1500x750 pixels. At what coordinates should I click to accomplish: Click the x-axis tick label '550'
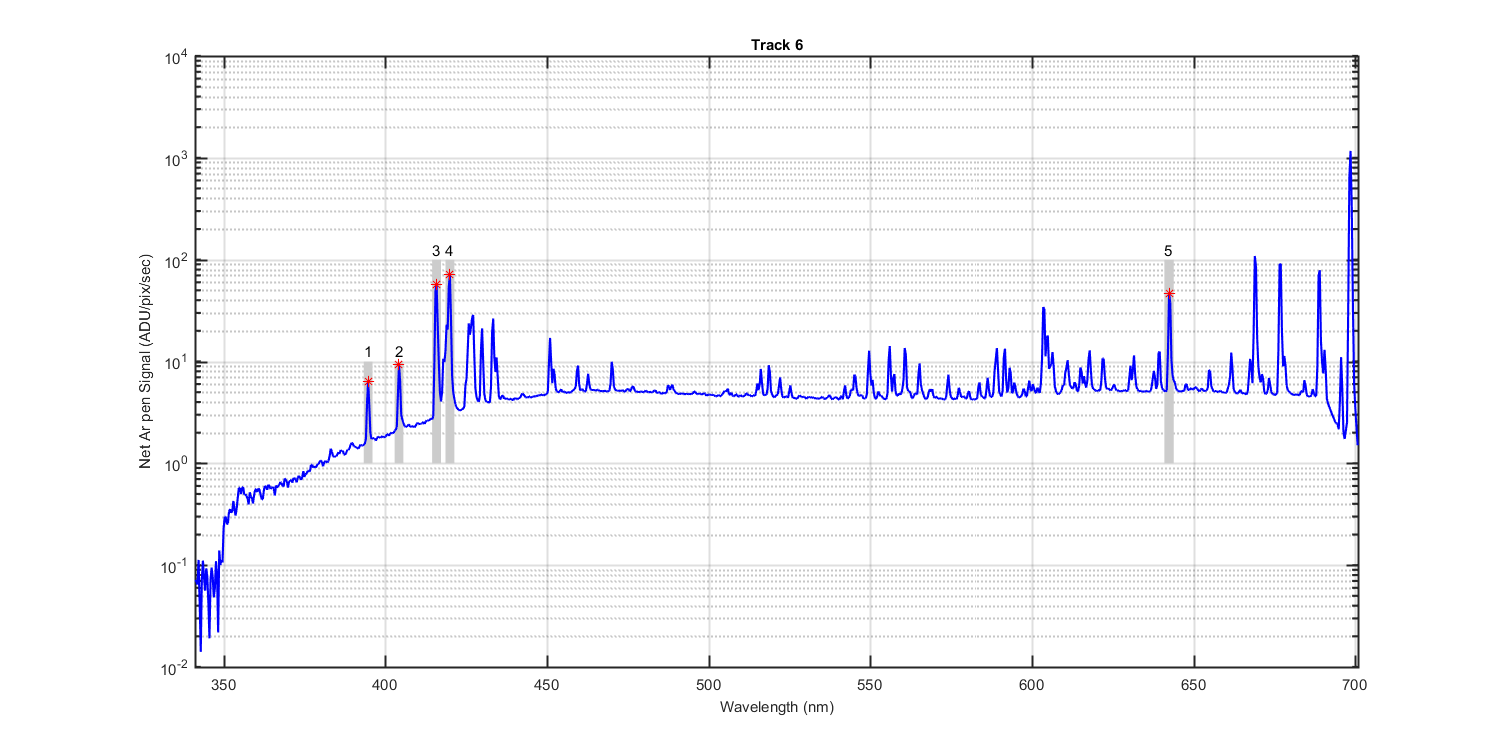coord(871,685)
